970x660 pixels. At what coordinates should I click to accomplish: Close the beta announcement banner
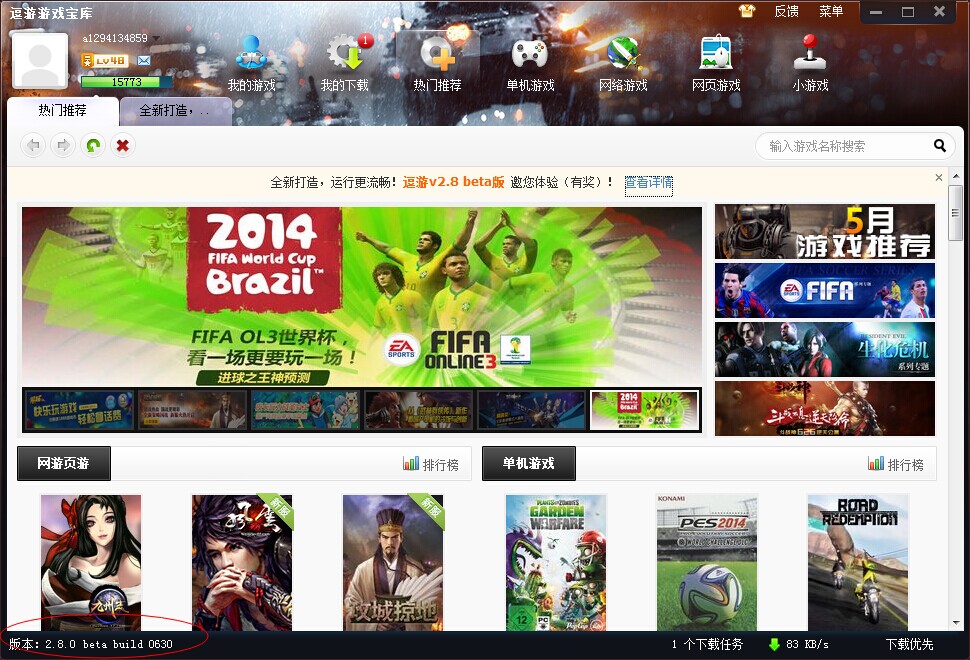click(x=938, y=178)
